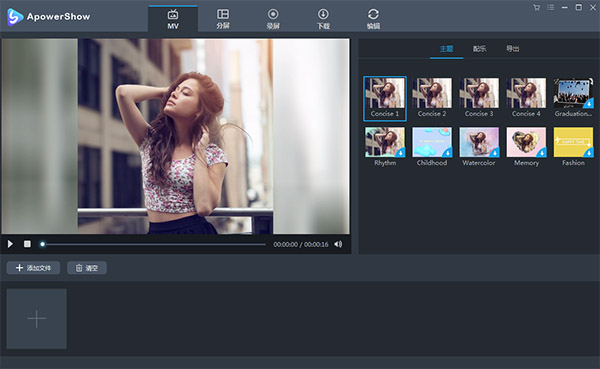This screenshot has width=600, height=369.
Task: Open the 编辑 convert/edit section
Action: click(373, 19)
